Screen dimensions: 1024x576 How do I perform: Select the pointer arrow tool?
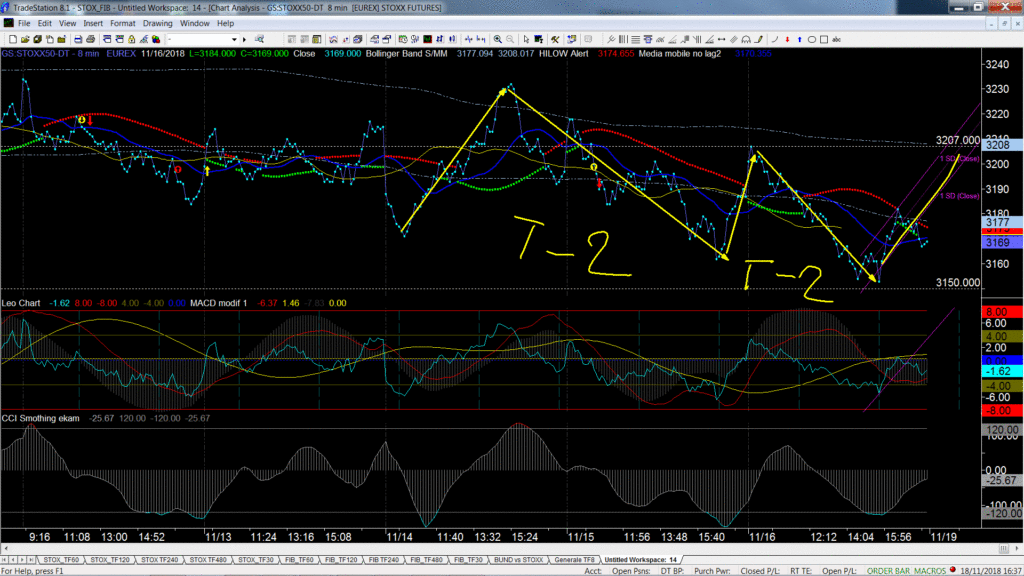pos(526,39)
